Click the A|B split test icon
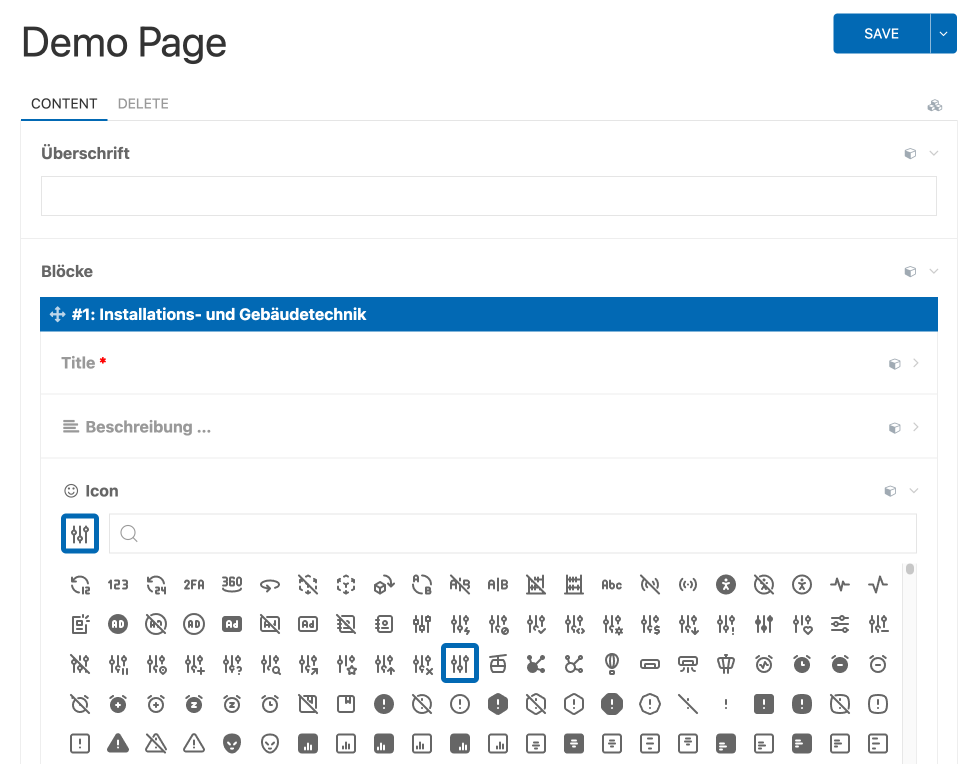975x764 pixels. pos(498,585)
